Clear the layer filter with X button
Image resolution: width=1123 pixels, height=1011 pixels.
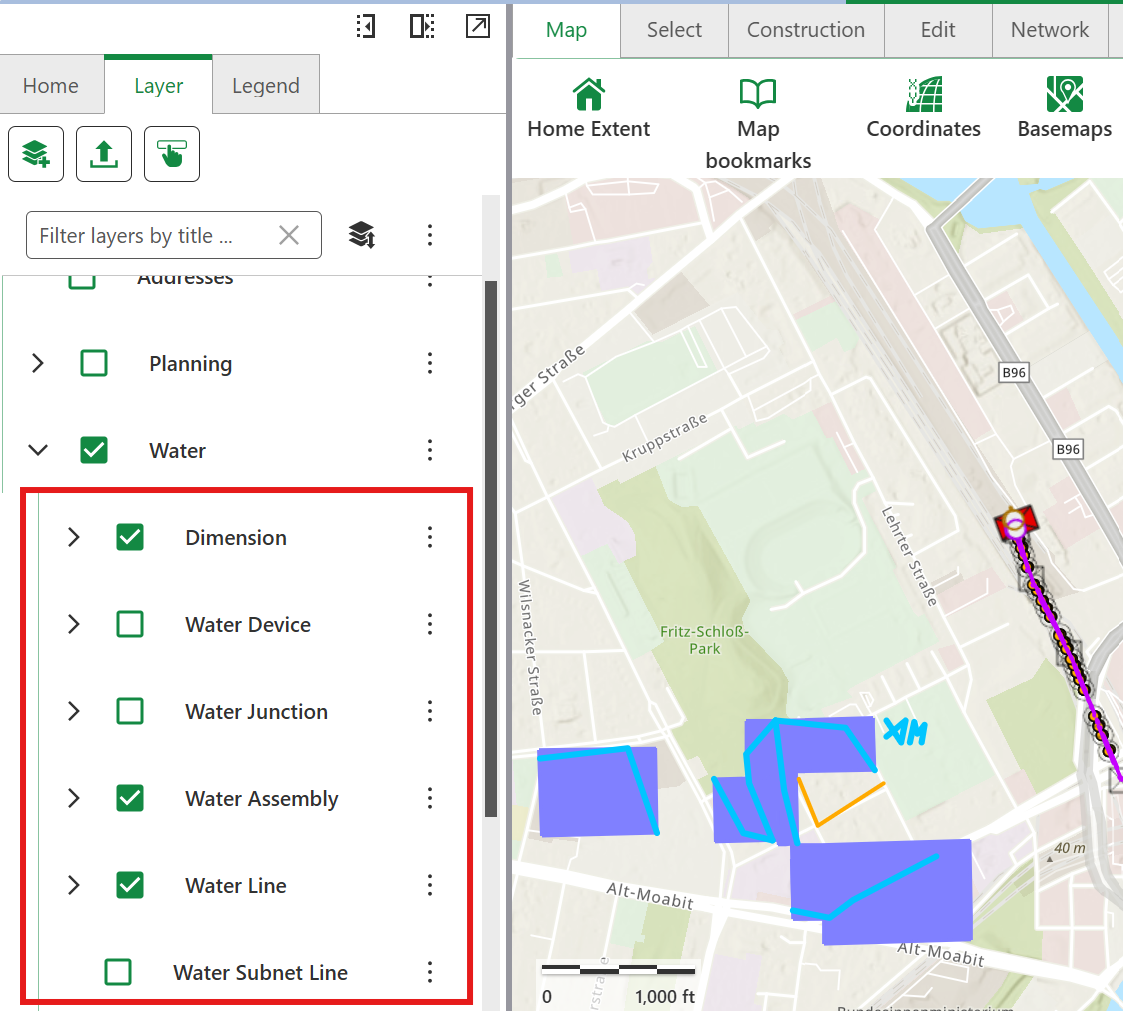(x=289, y=235)
